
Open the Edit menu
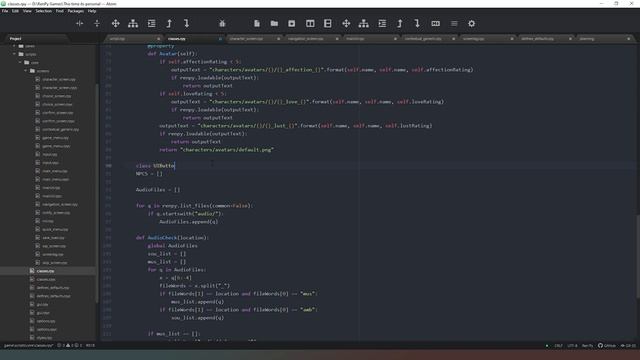pyautogui.click(x=16, y=11)
